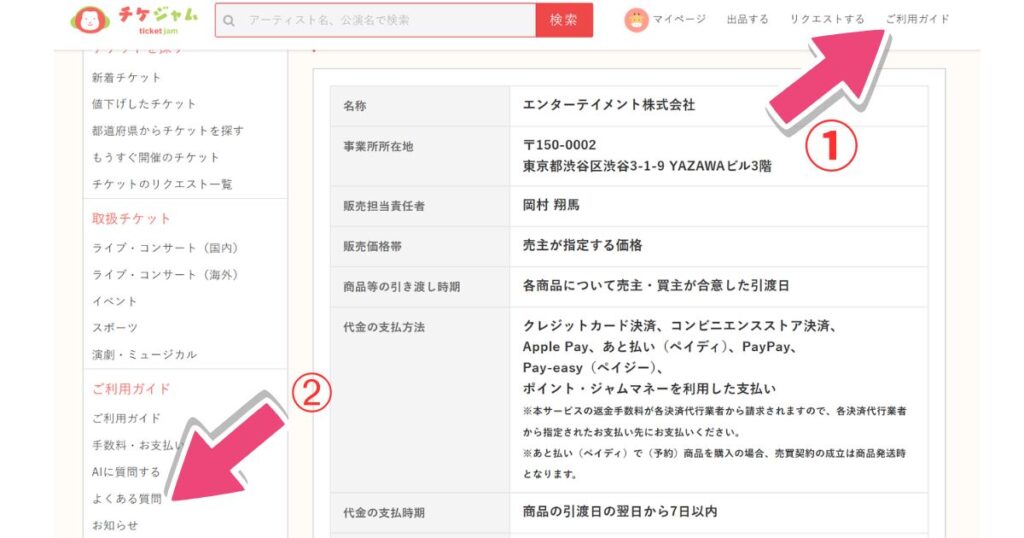This screenshot has height=538, width=1024.
Task: Click the postal code 〒150-0002
Action: [560, 145]
